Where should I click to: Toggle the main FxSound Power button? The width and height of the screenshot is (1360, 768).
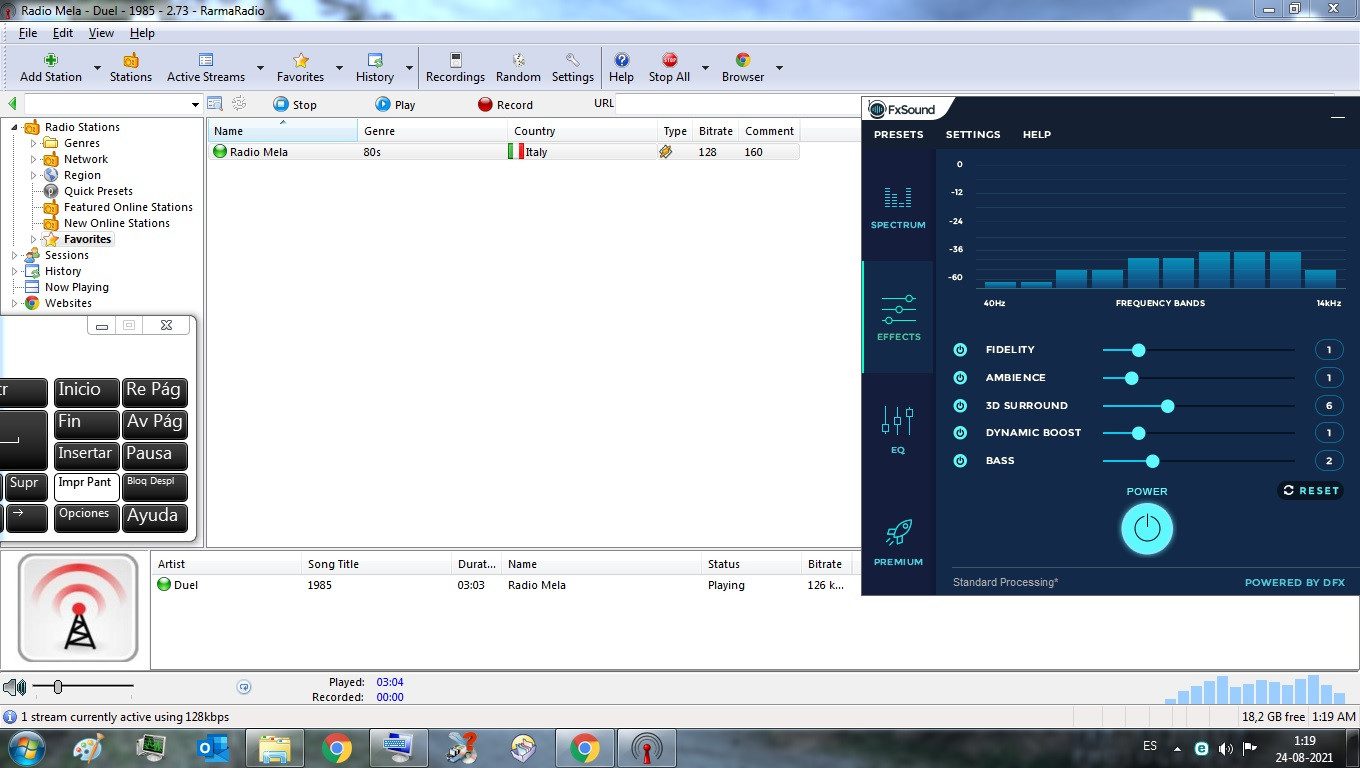click(1147, 528)
